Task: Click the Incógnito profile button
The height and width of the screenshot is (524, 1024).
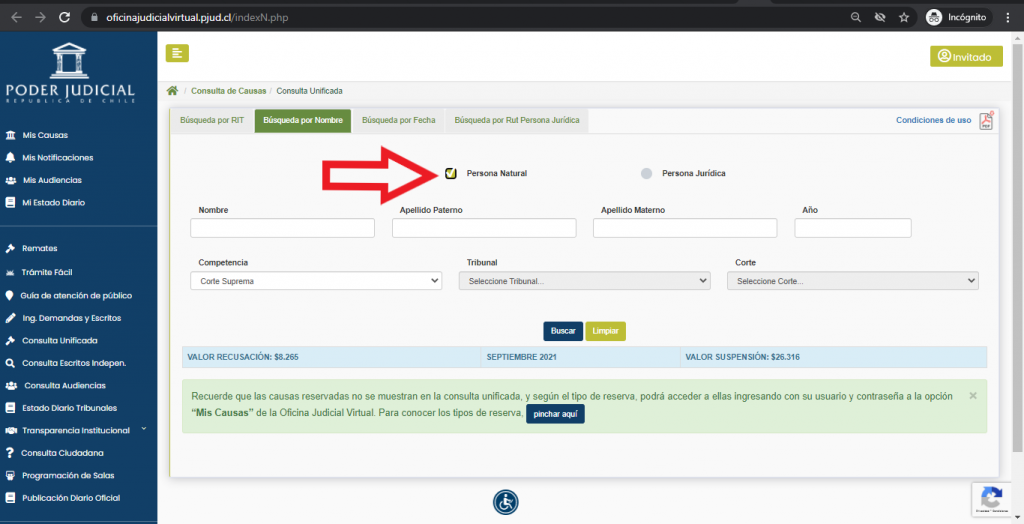Action: [x=959, y=18]
